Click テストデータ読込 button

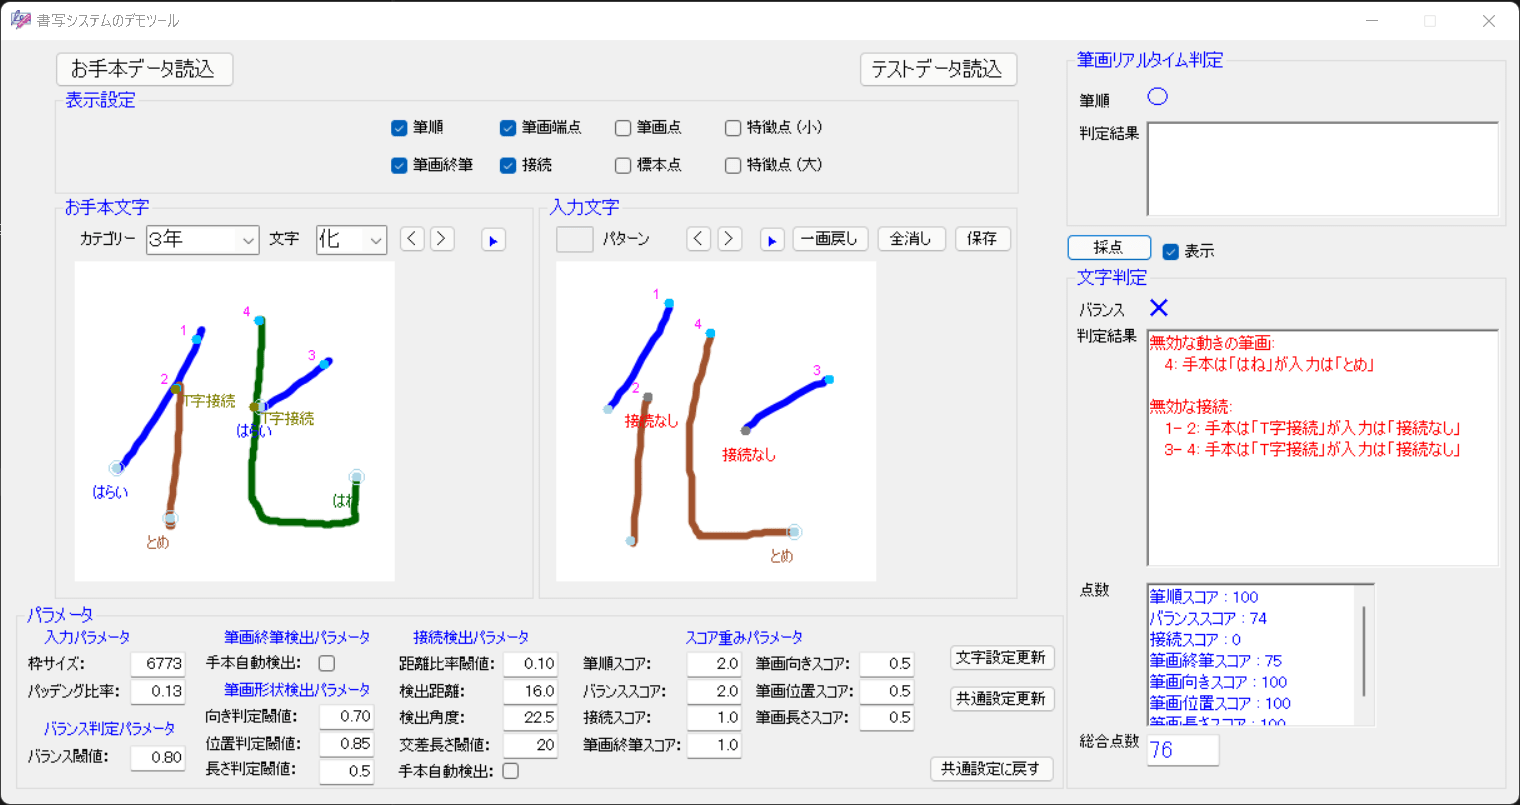point(938,69)
